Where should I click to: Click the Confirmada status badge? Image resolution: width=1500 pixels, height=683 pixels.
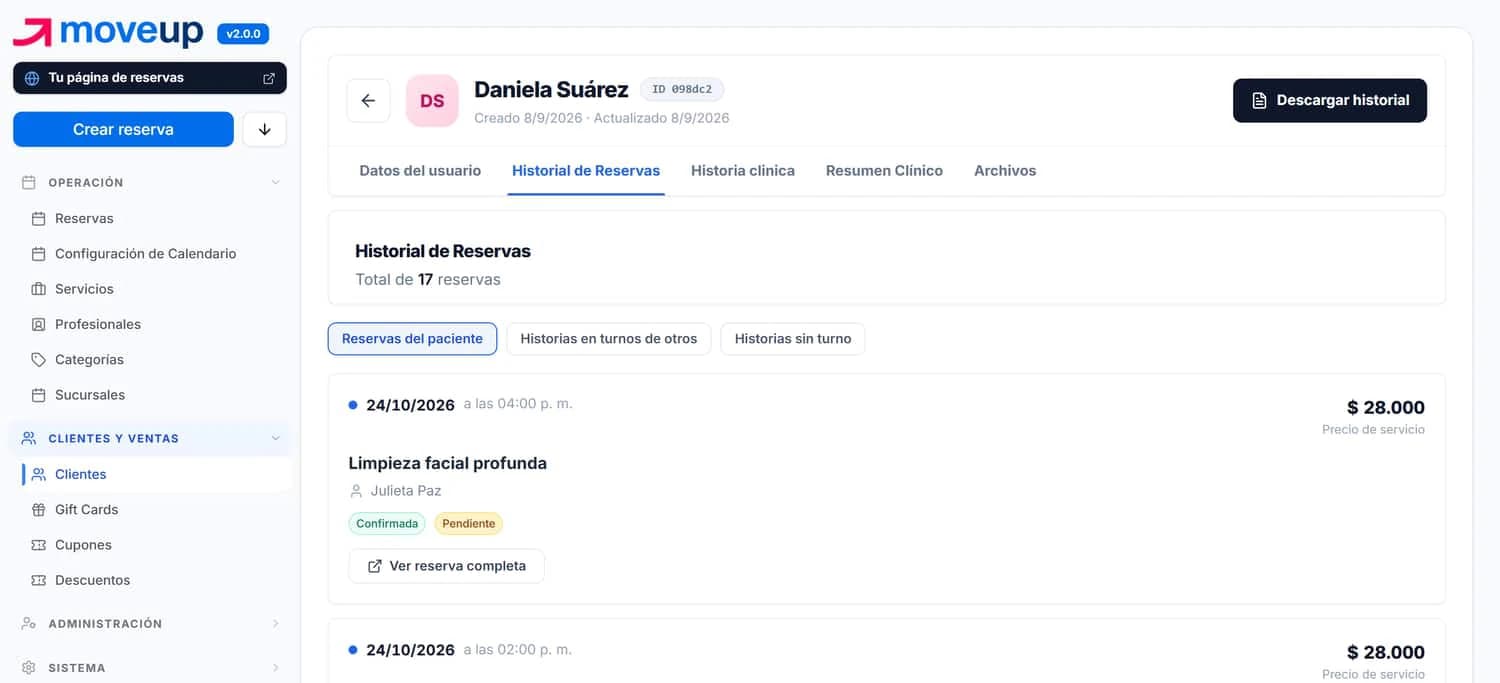[x=387, y=524]
